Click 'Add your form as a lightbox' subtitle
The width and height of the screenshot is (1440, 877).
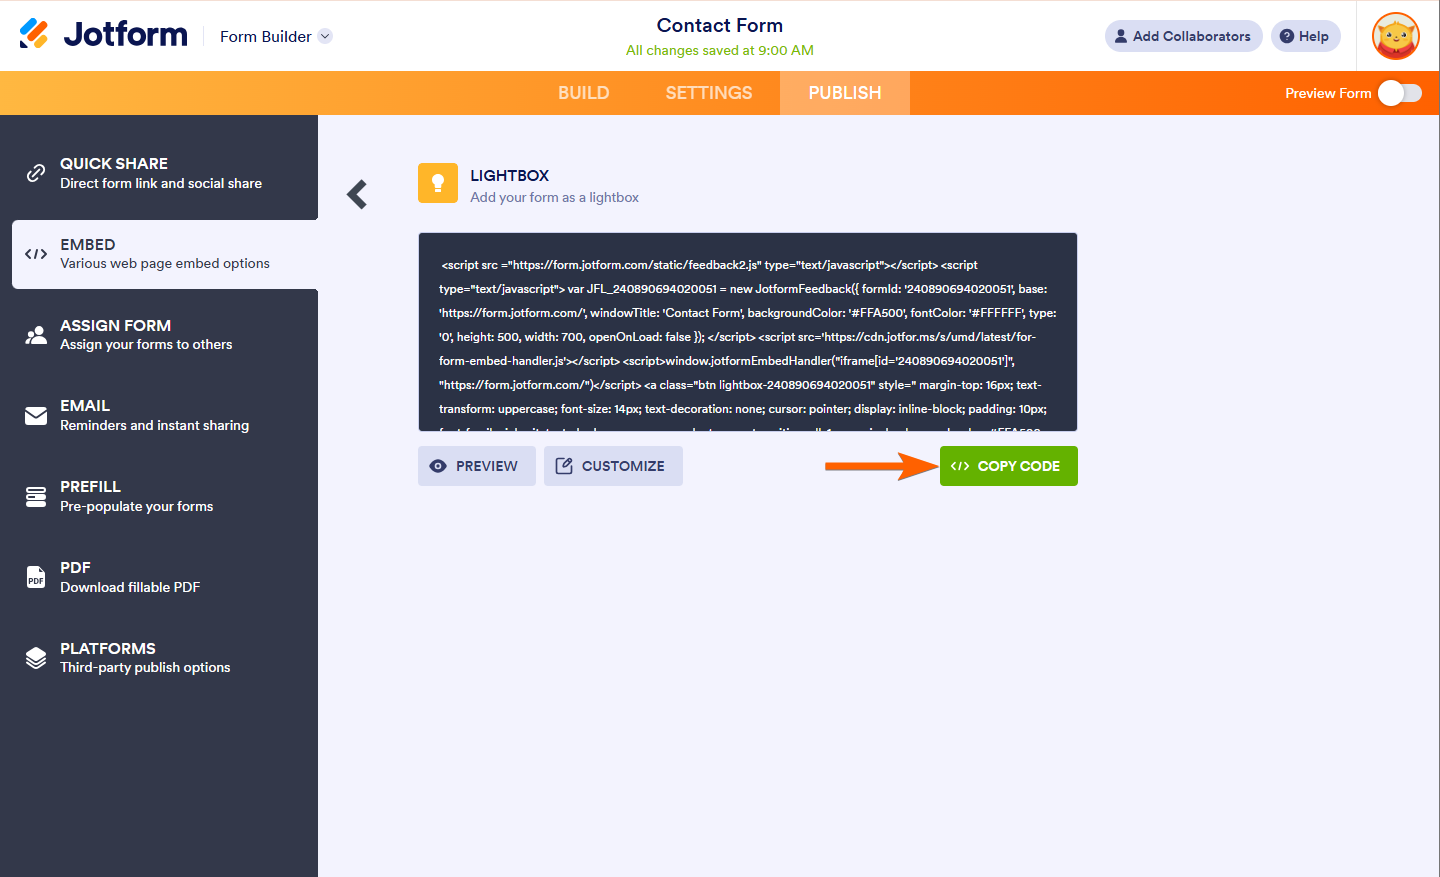(x=555, y=197)
